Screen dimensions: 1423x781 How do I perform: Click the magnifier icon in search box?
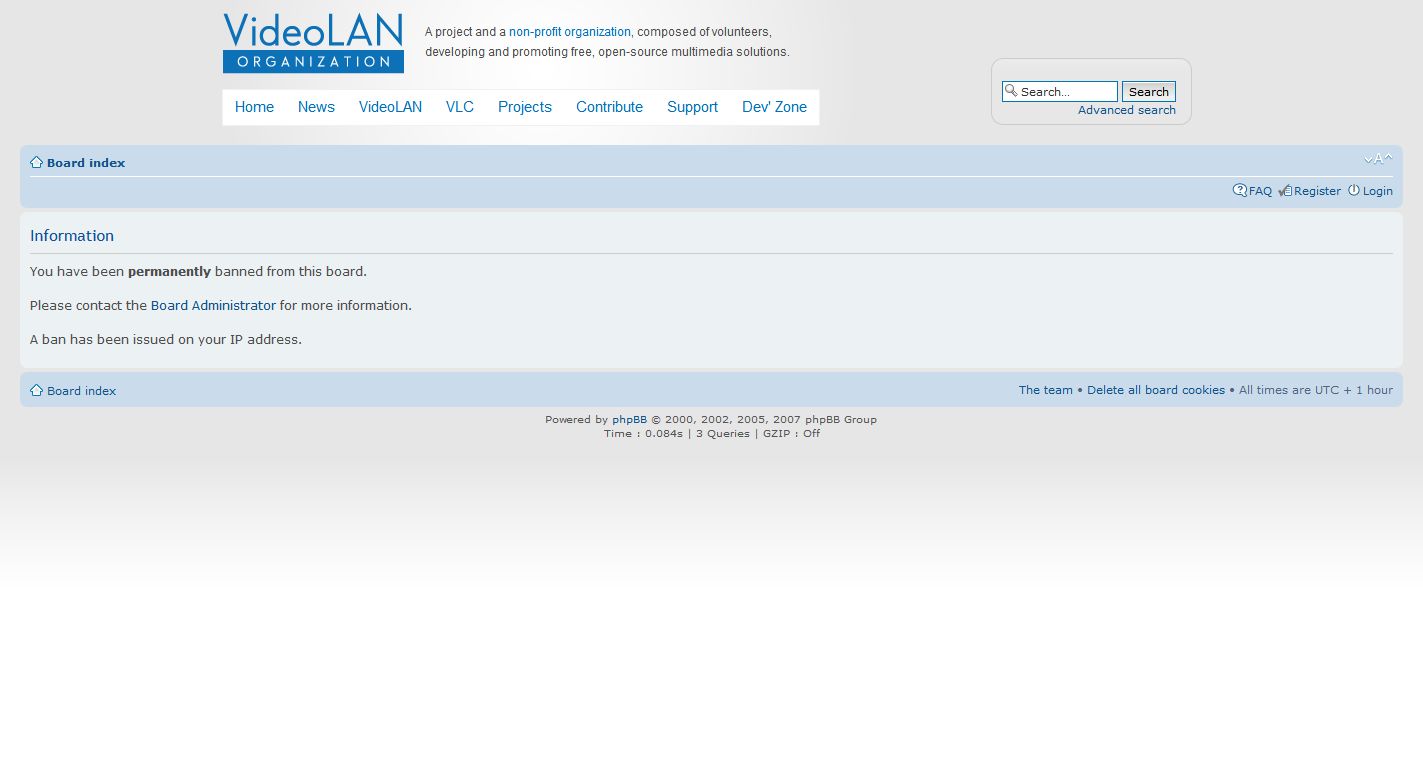pos(1011,91)
